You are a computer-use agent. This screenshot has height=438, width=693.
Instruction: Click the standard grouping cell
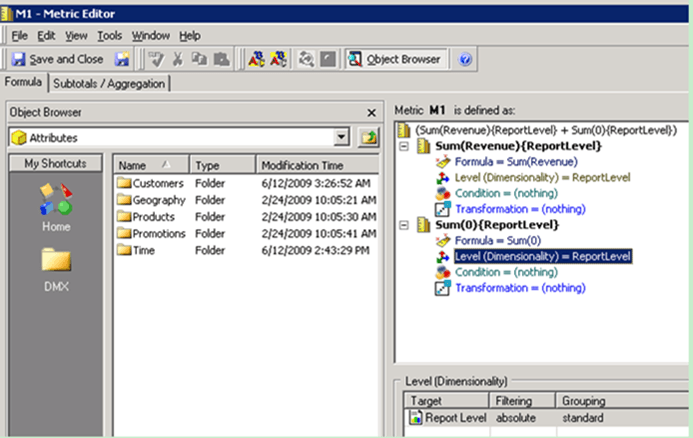tap(583, 418)
